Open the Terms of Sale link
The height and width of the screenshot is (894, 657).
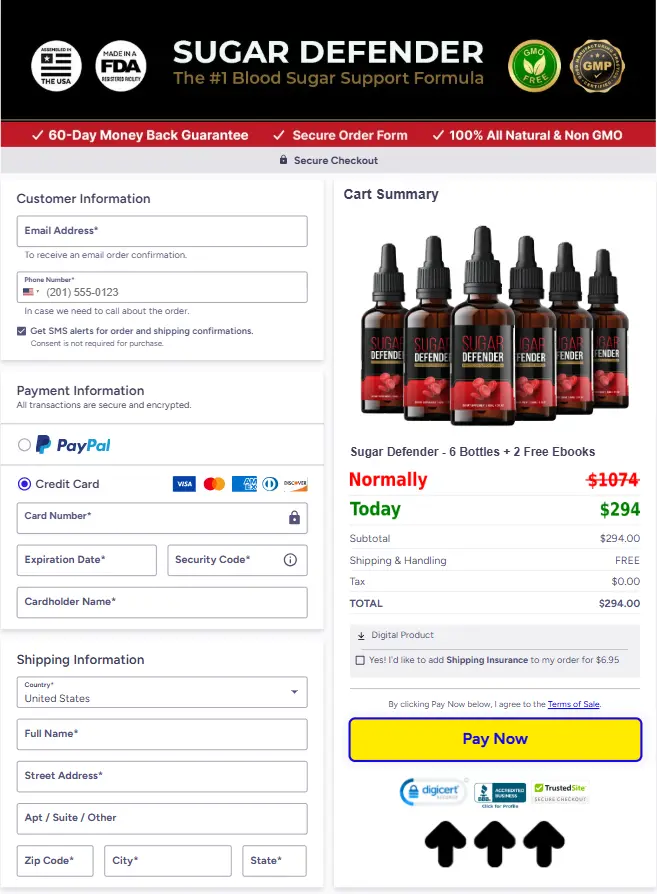pos(573,704)
